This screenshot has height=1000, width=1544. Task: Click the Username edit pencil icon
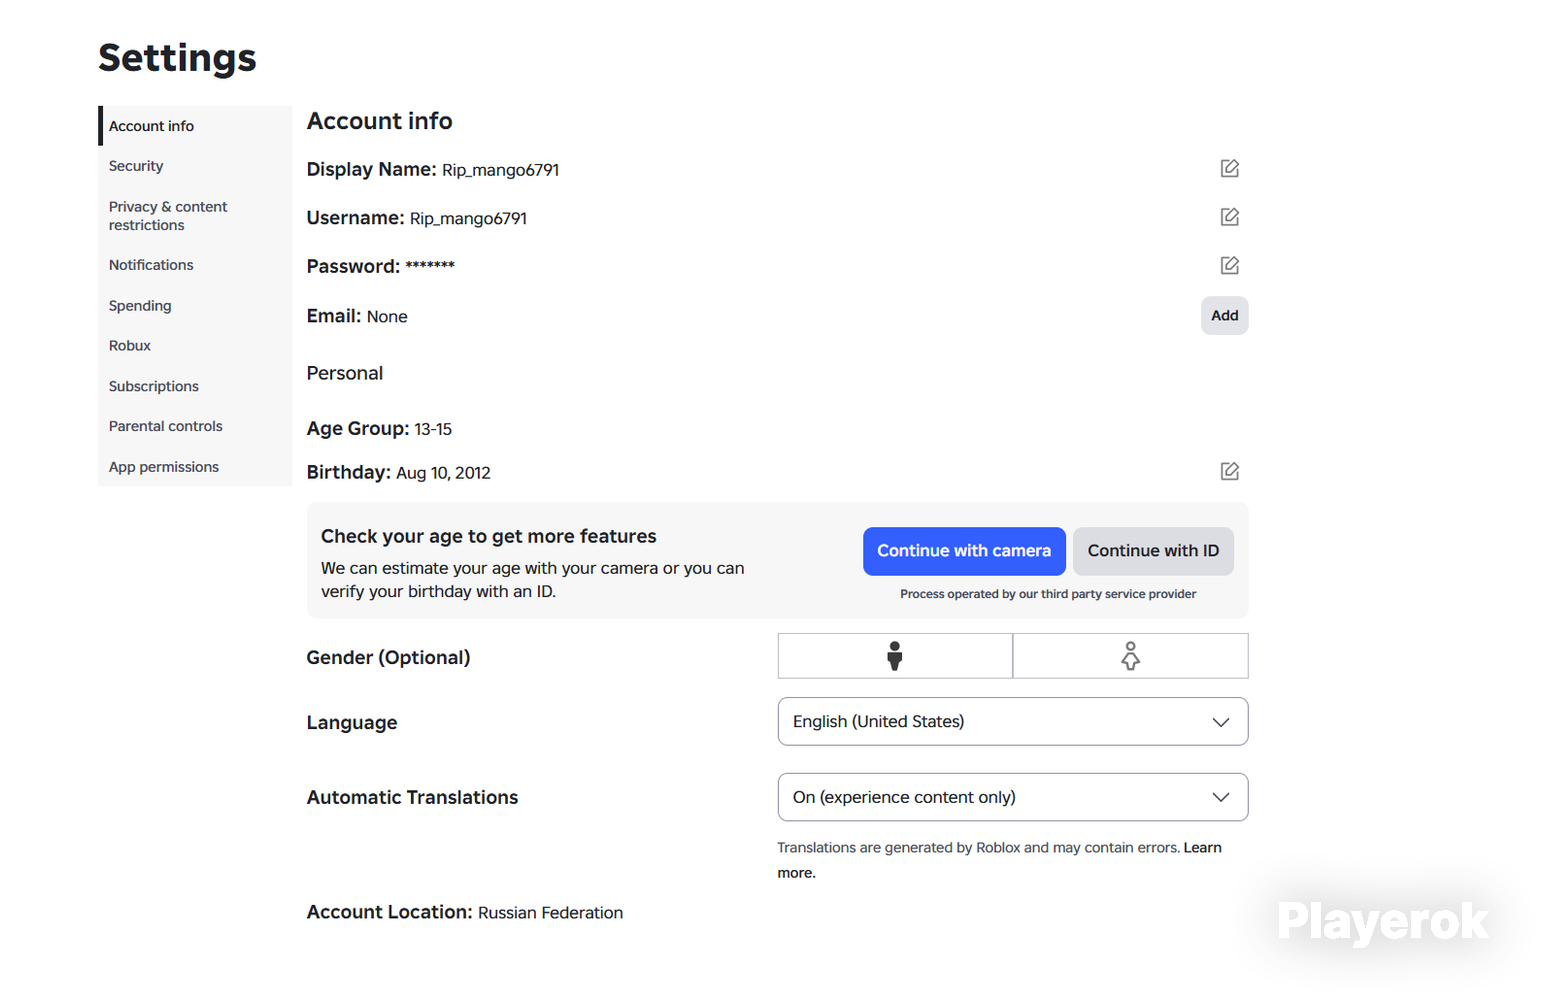(1229, 217)
